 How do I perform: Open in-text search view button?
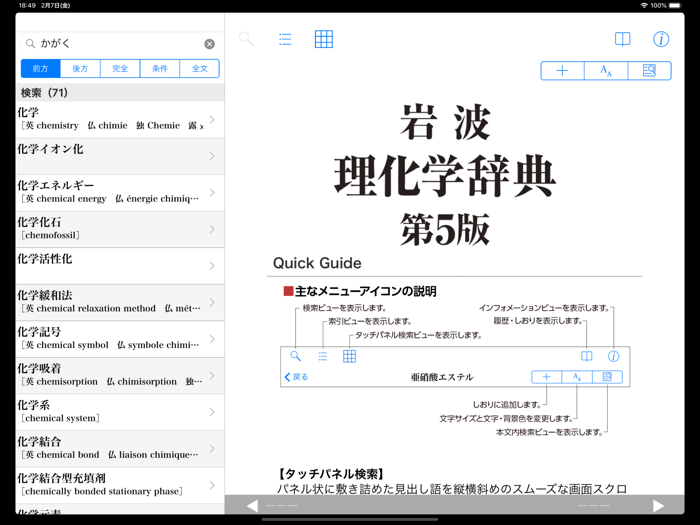coord(649,71)
